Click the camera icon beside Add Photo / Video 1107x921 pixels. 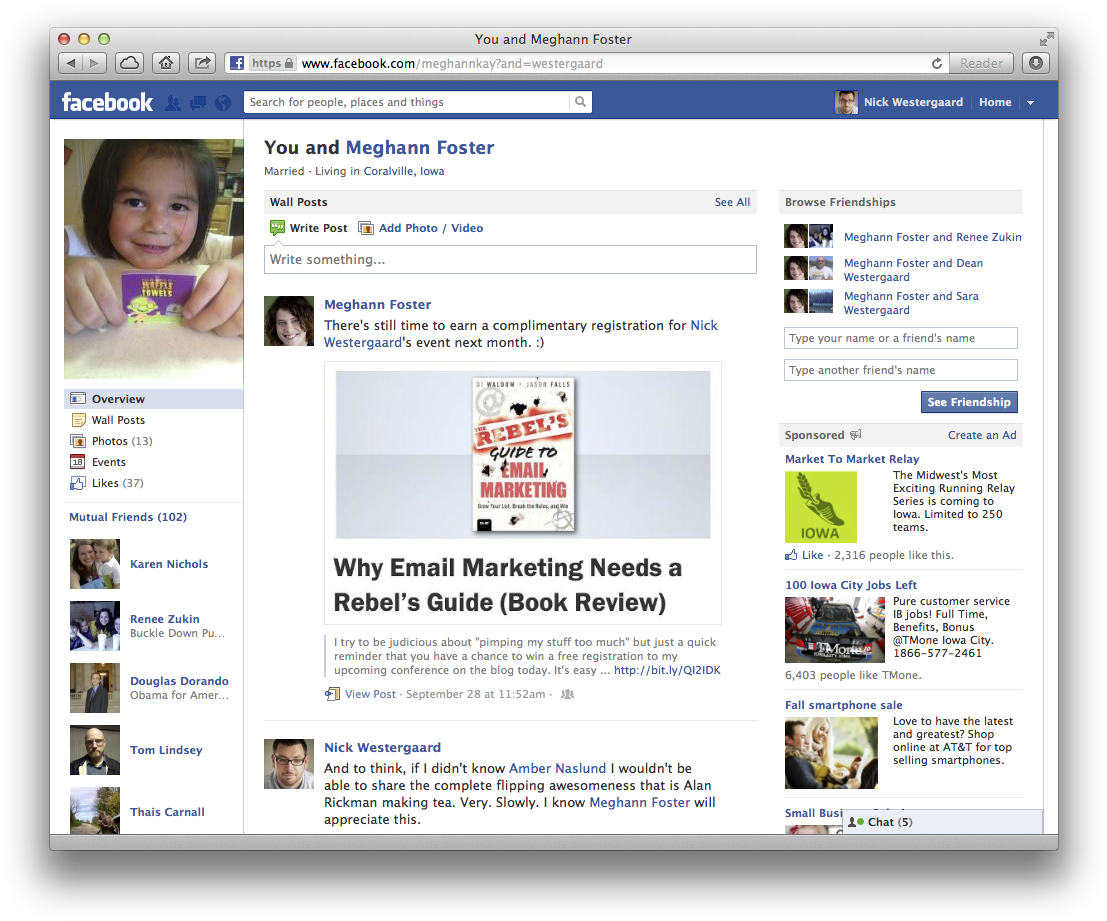pos(366,228)
